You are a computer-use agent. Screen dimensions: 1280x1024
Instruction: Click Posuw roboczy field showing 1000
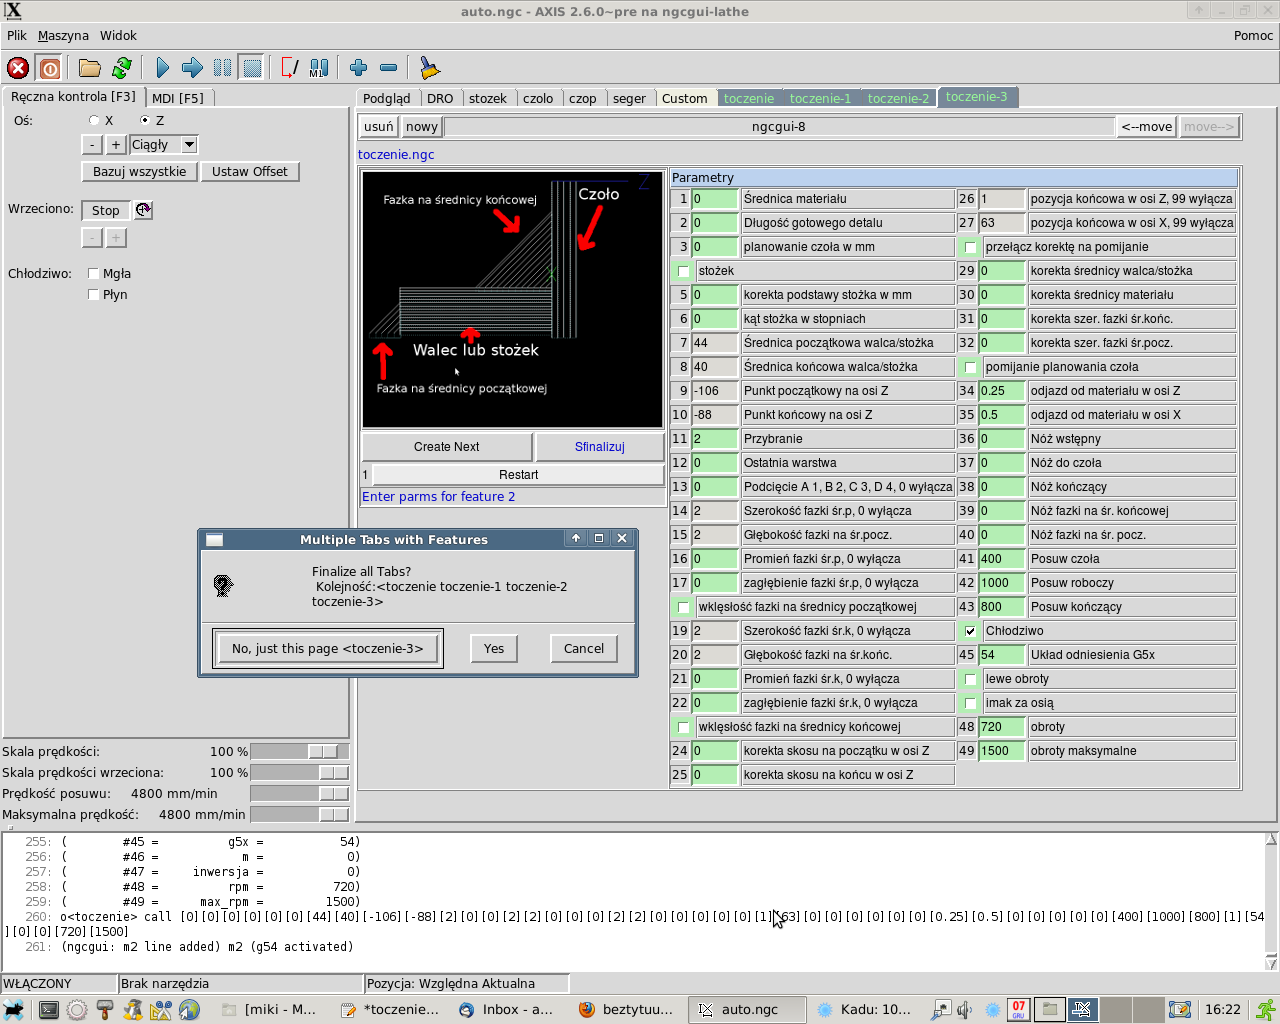coord(1001,583)
